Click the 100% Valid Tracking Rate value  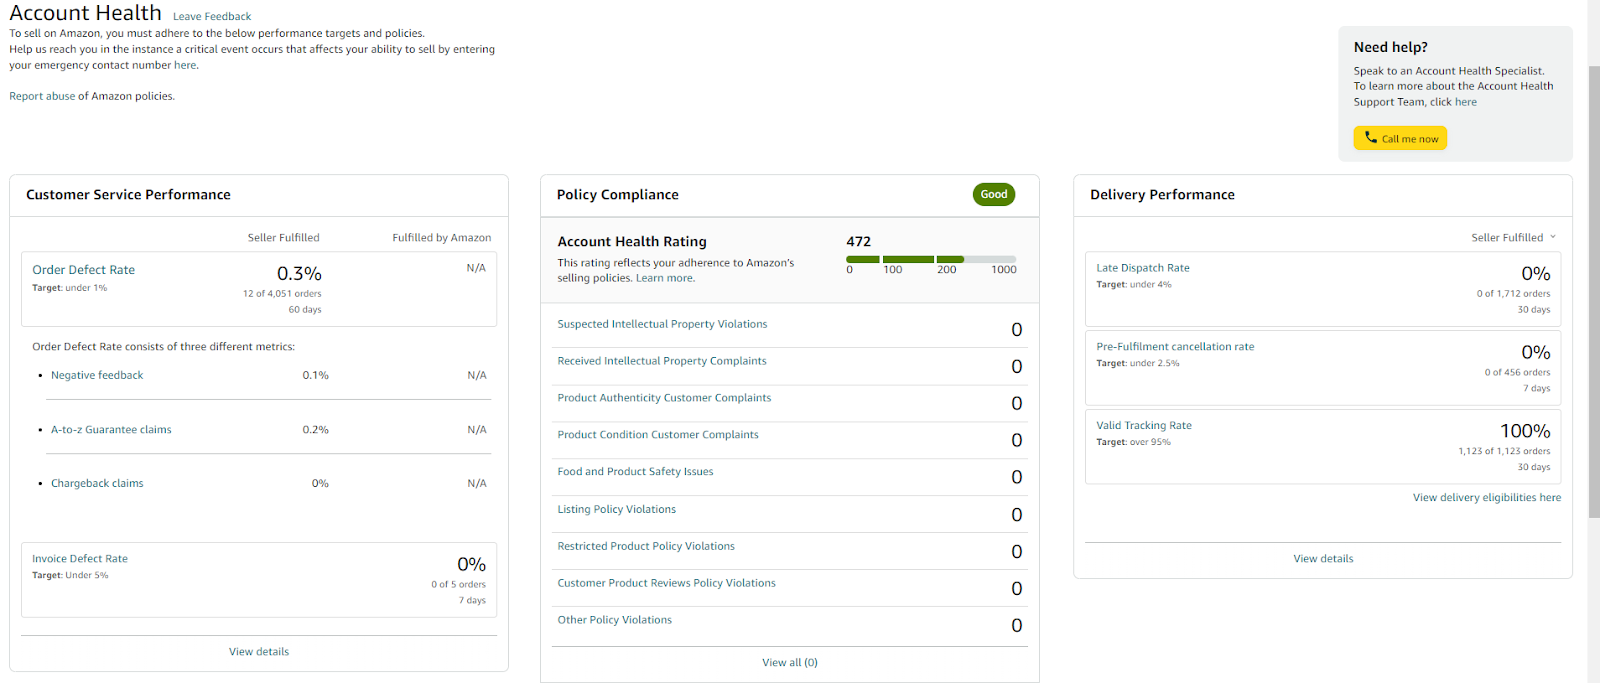click(1525, 431)
